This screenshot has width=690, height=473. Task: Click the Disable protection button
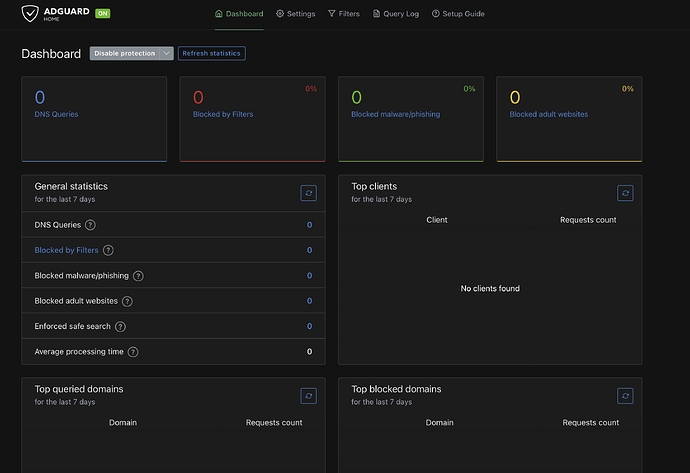click(125, 54)
